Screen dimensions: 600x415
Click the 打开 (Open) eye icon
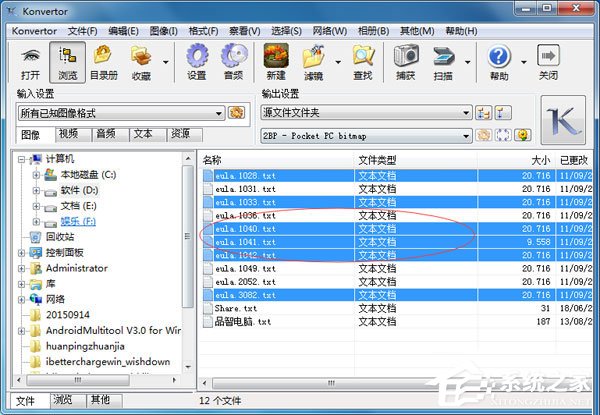[x=31, y=56]
